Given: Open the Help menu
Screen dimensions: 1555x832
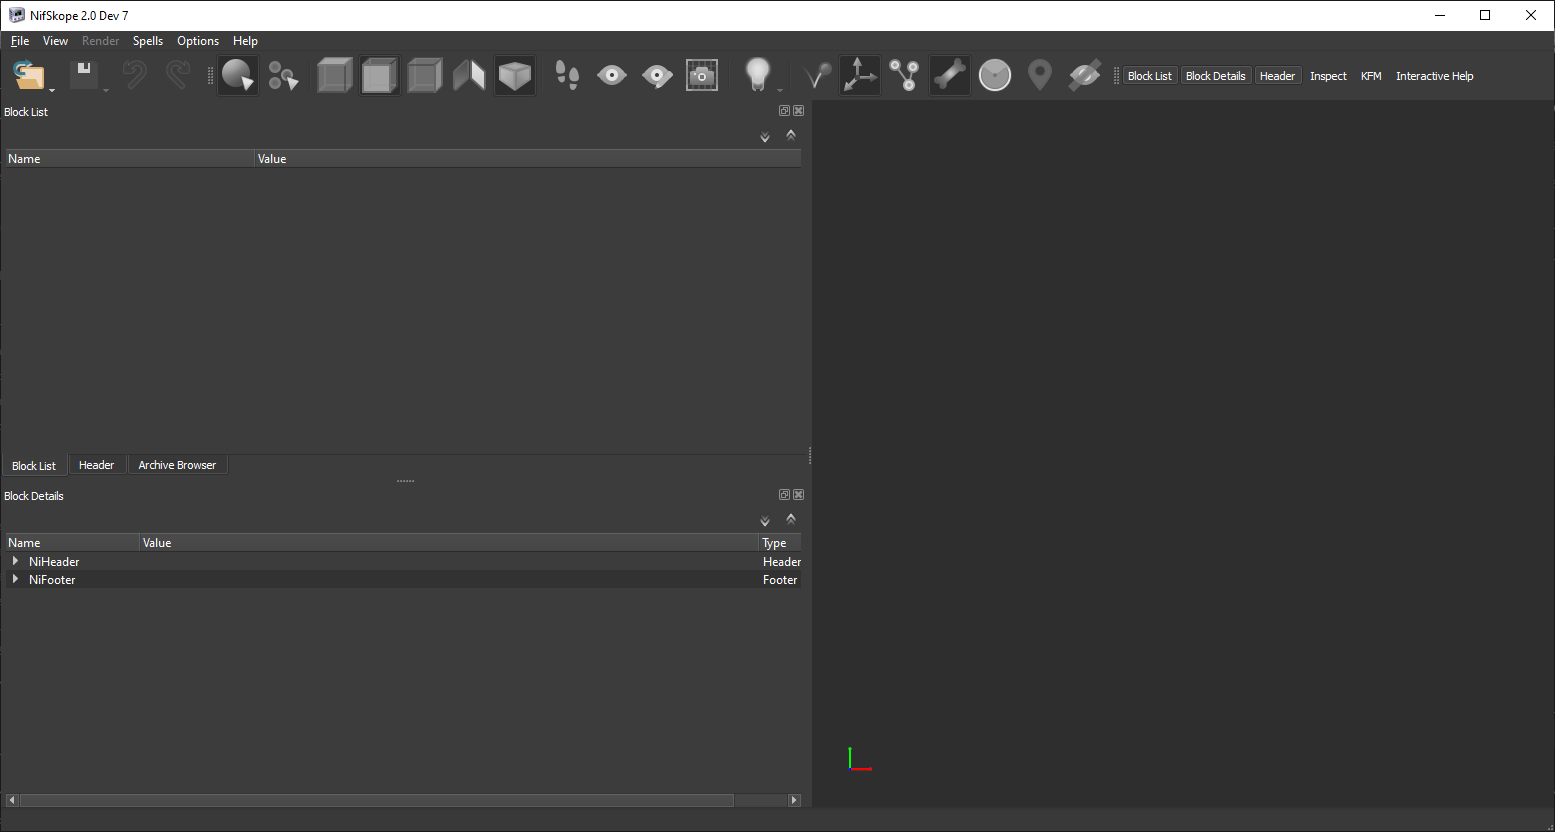Looking at the screenshot, I should 245,41.
